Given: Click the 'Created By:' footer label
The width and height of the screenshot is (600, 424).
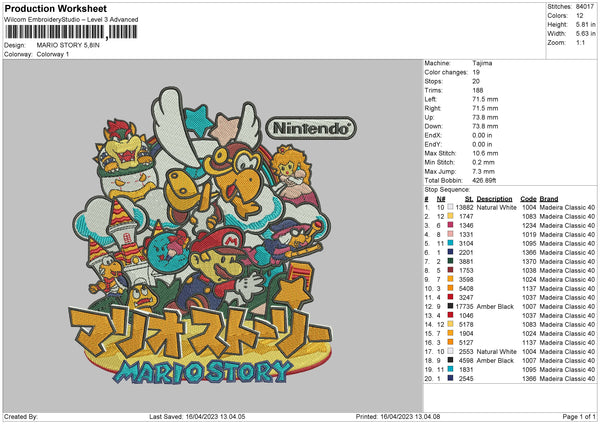Looking at the screenshot, I should tap(21, 416).
